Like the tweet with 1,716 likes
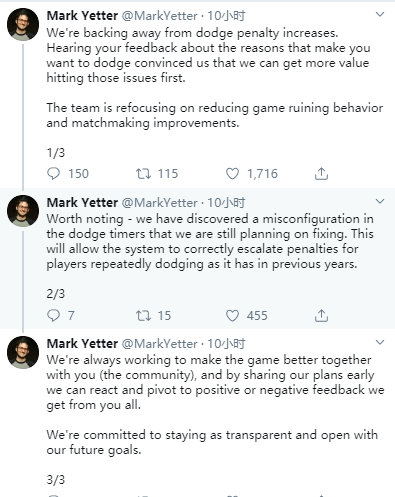Viewport: 395px width, 497px height. (x=232, y=174)
